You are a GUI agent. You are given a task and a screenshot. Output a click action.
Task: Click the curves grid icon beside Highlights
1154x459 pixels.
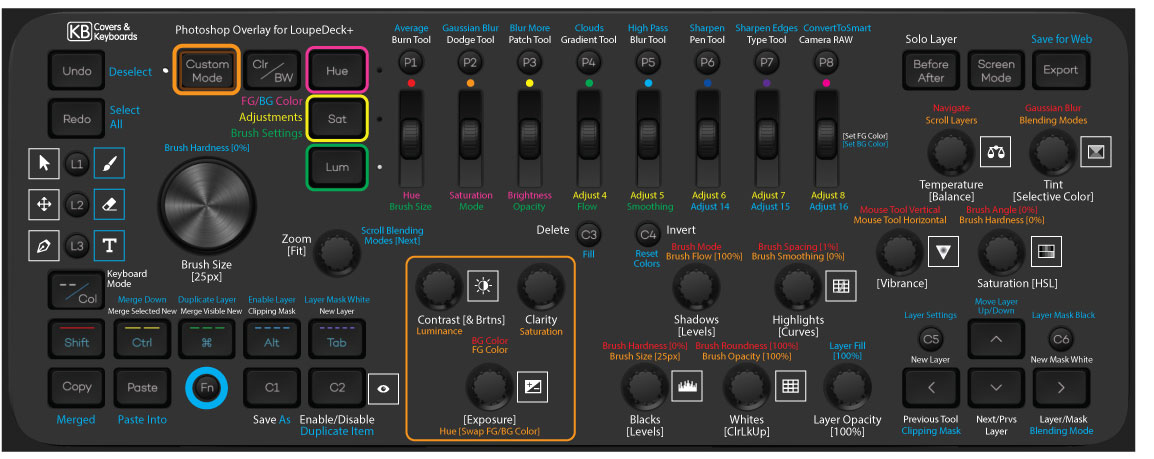click(x=840, y=286)
